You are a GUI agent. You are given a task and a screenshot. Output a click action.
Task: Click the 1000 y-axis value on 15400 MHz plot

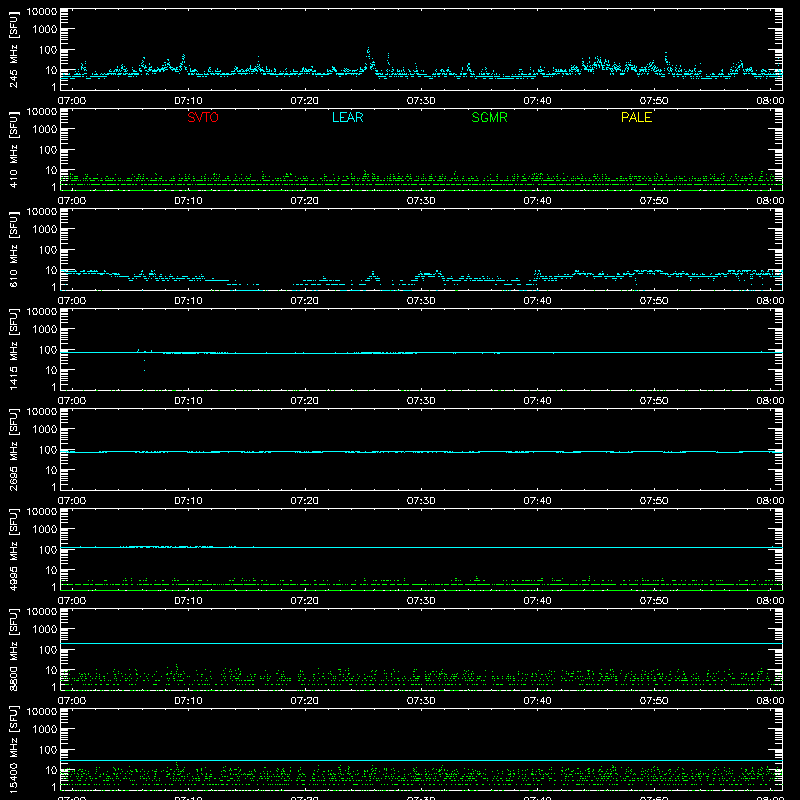45,730
